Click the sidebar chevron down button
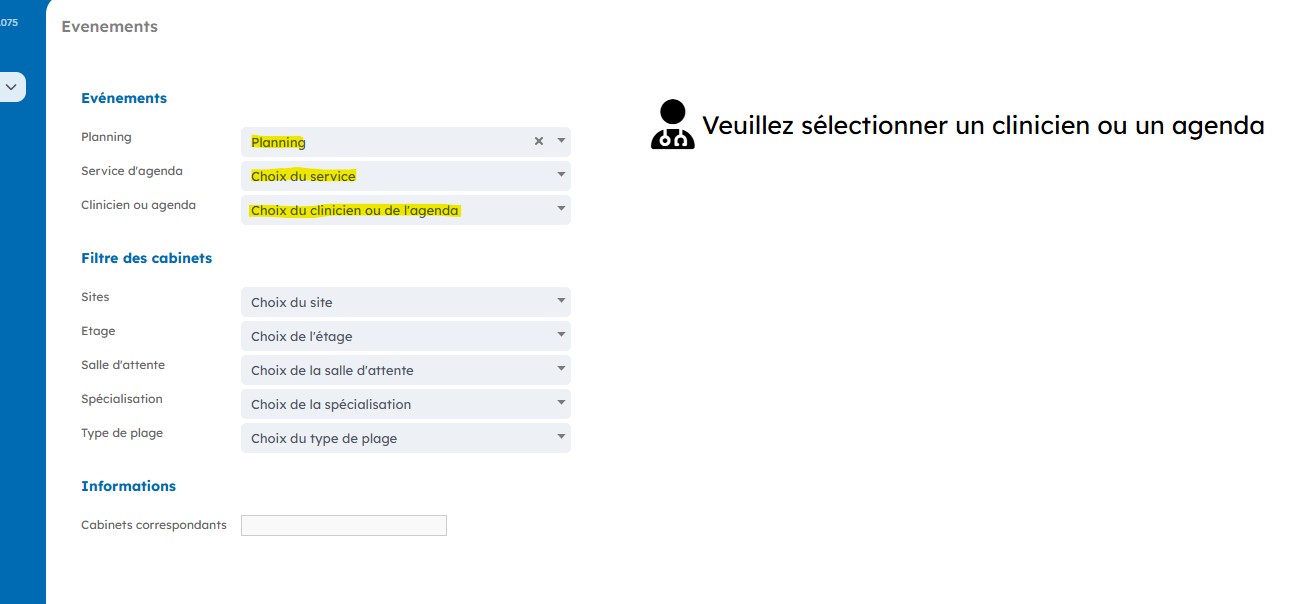Image resolution: width=1307 pixels, height=604 pixels. pos(11,87)
